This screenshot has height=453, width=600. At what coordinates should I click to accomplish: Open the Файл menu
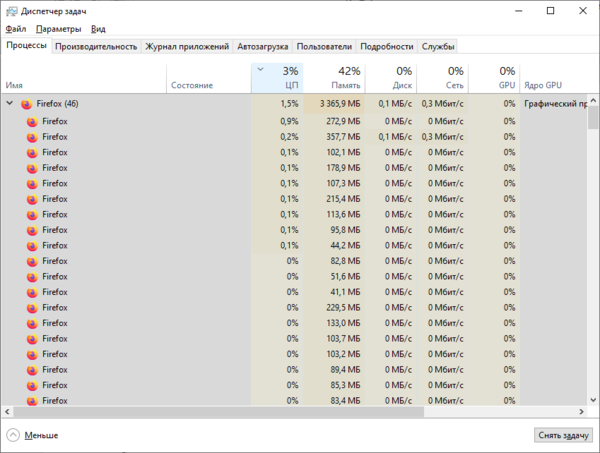pos(15,30)
